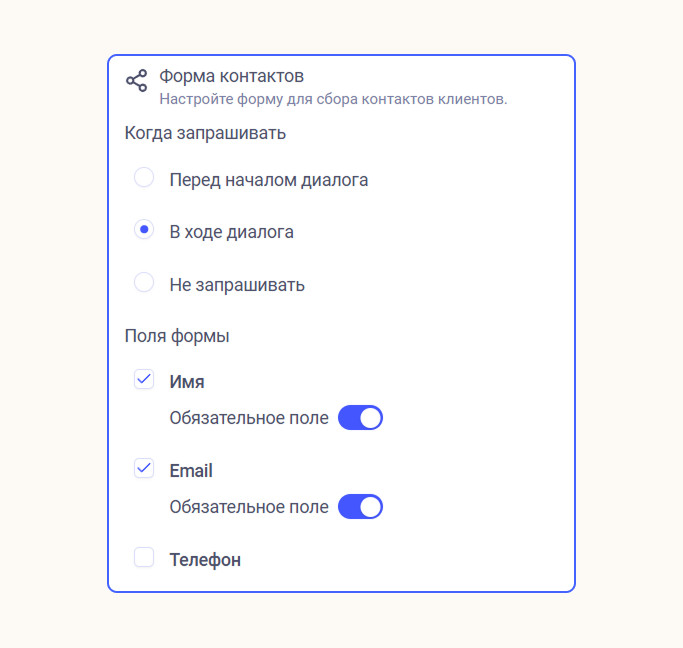Screen dimensions: 683x648
Task: Click Обязательное поле text under Имя
Action: [249, 418]
